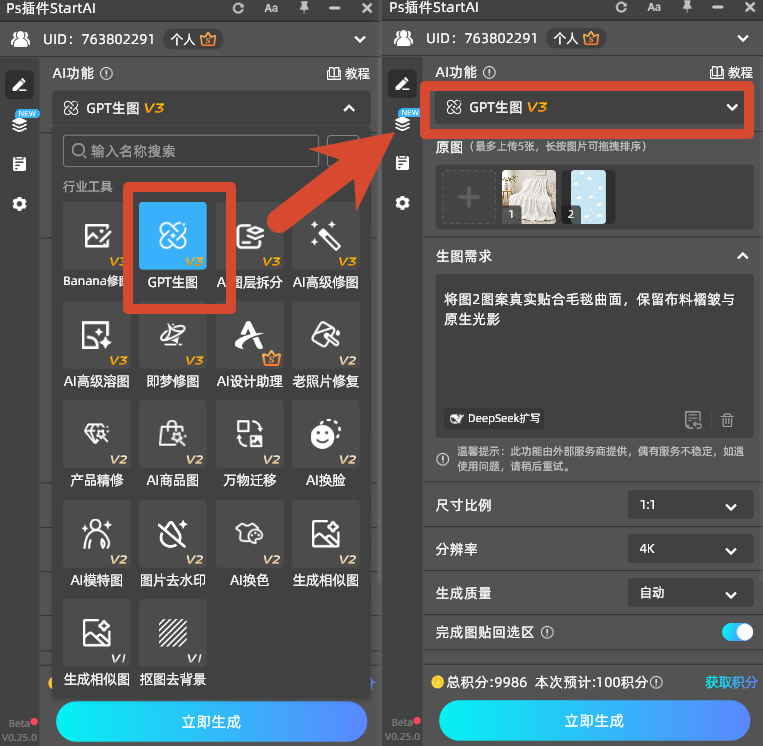
Task: Open the 抠图去背景 tool
Action: [173, 633]
